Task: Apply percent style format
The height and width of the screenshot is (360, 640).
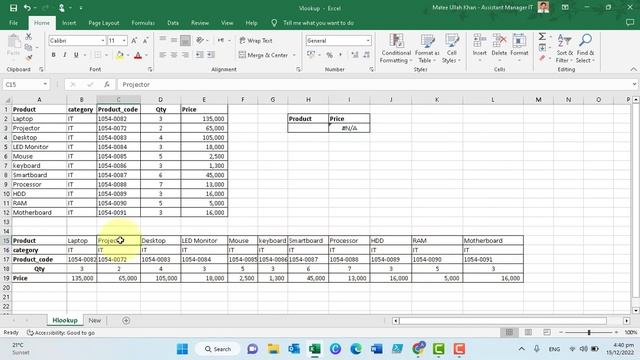Action: point(329,55)
